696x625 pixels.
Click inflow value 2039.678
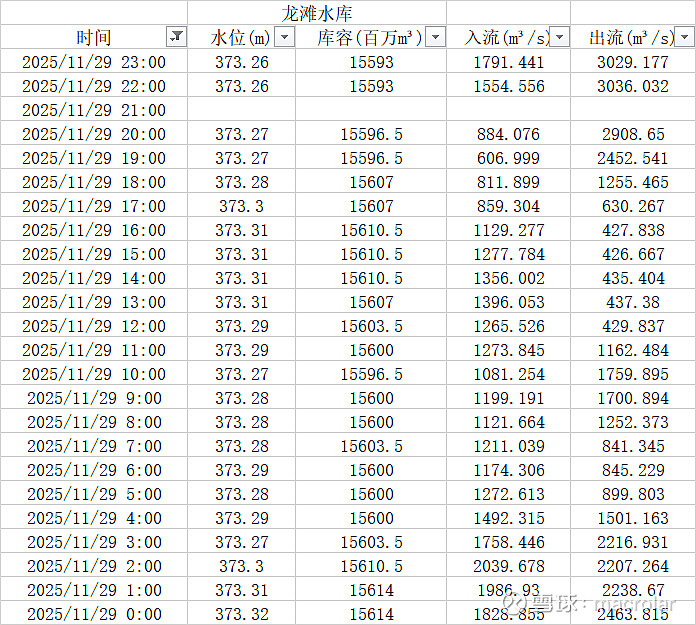pos(508,565)
